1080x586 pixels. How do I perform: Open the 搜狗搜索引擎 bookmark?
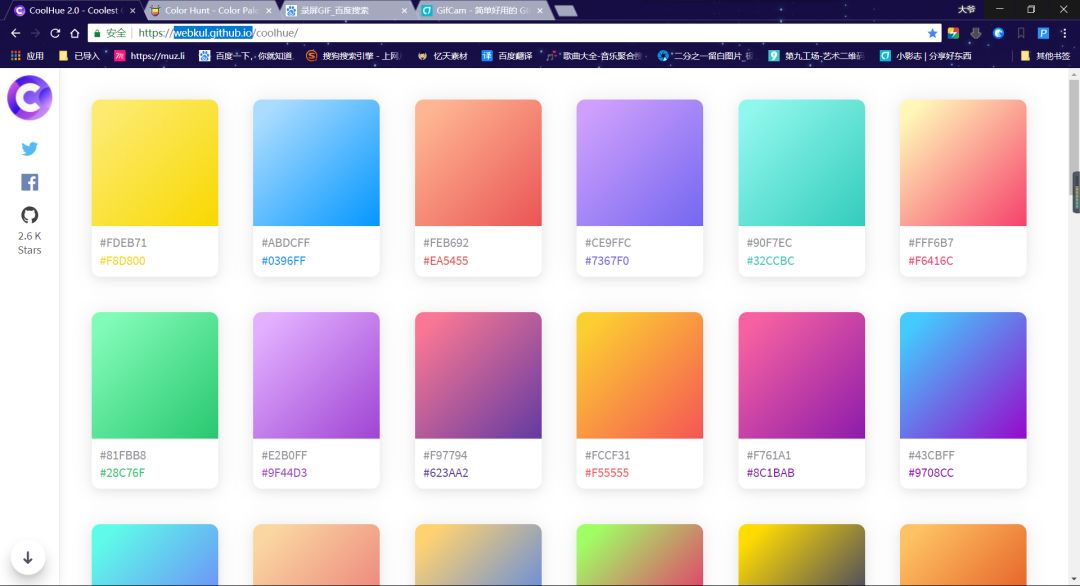(x=353, y=56)
